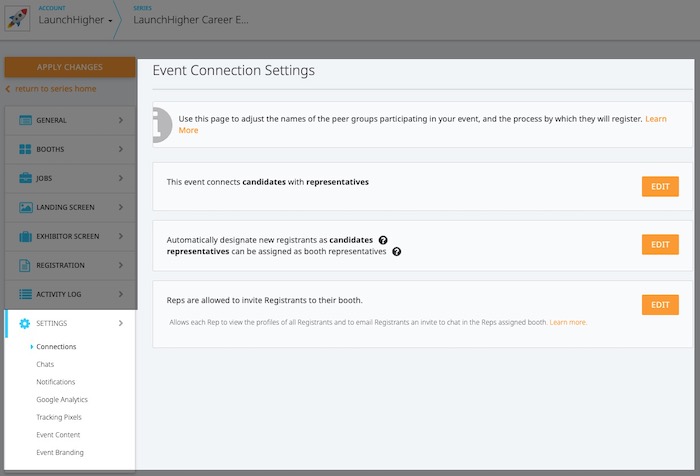Edit candidates with representatives connection

coord(660,187)
